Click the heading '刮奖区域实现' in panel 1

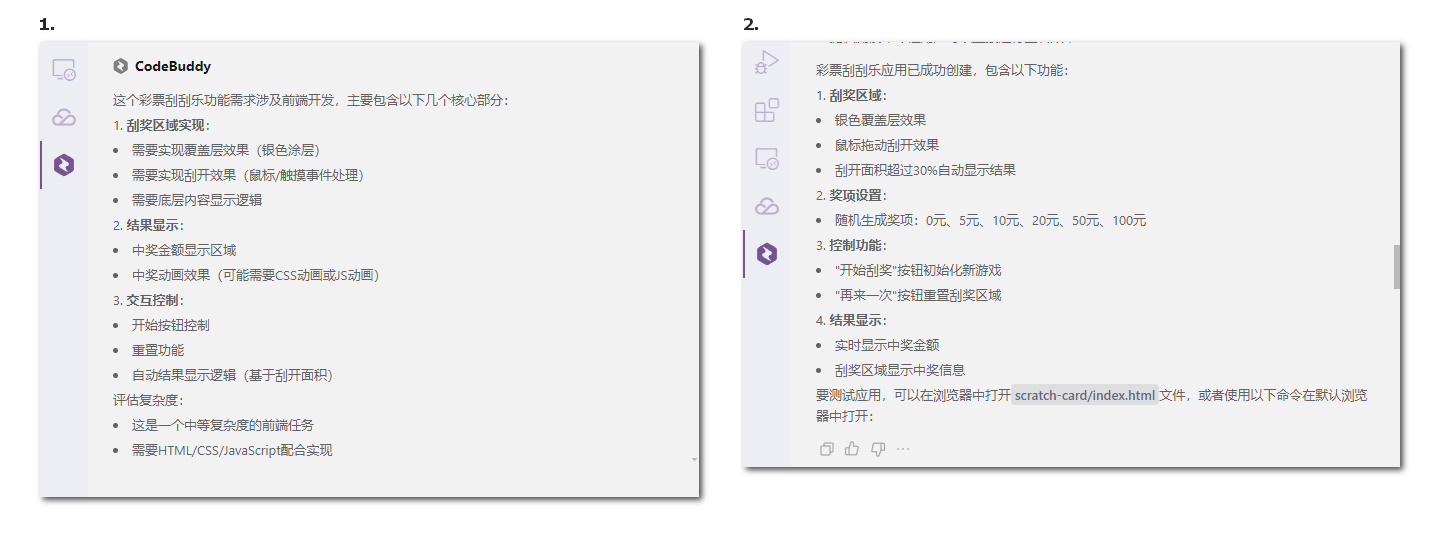tap(166, 125)
